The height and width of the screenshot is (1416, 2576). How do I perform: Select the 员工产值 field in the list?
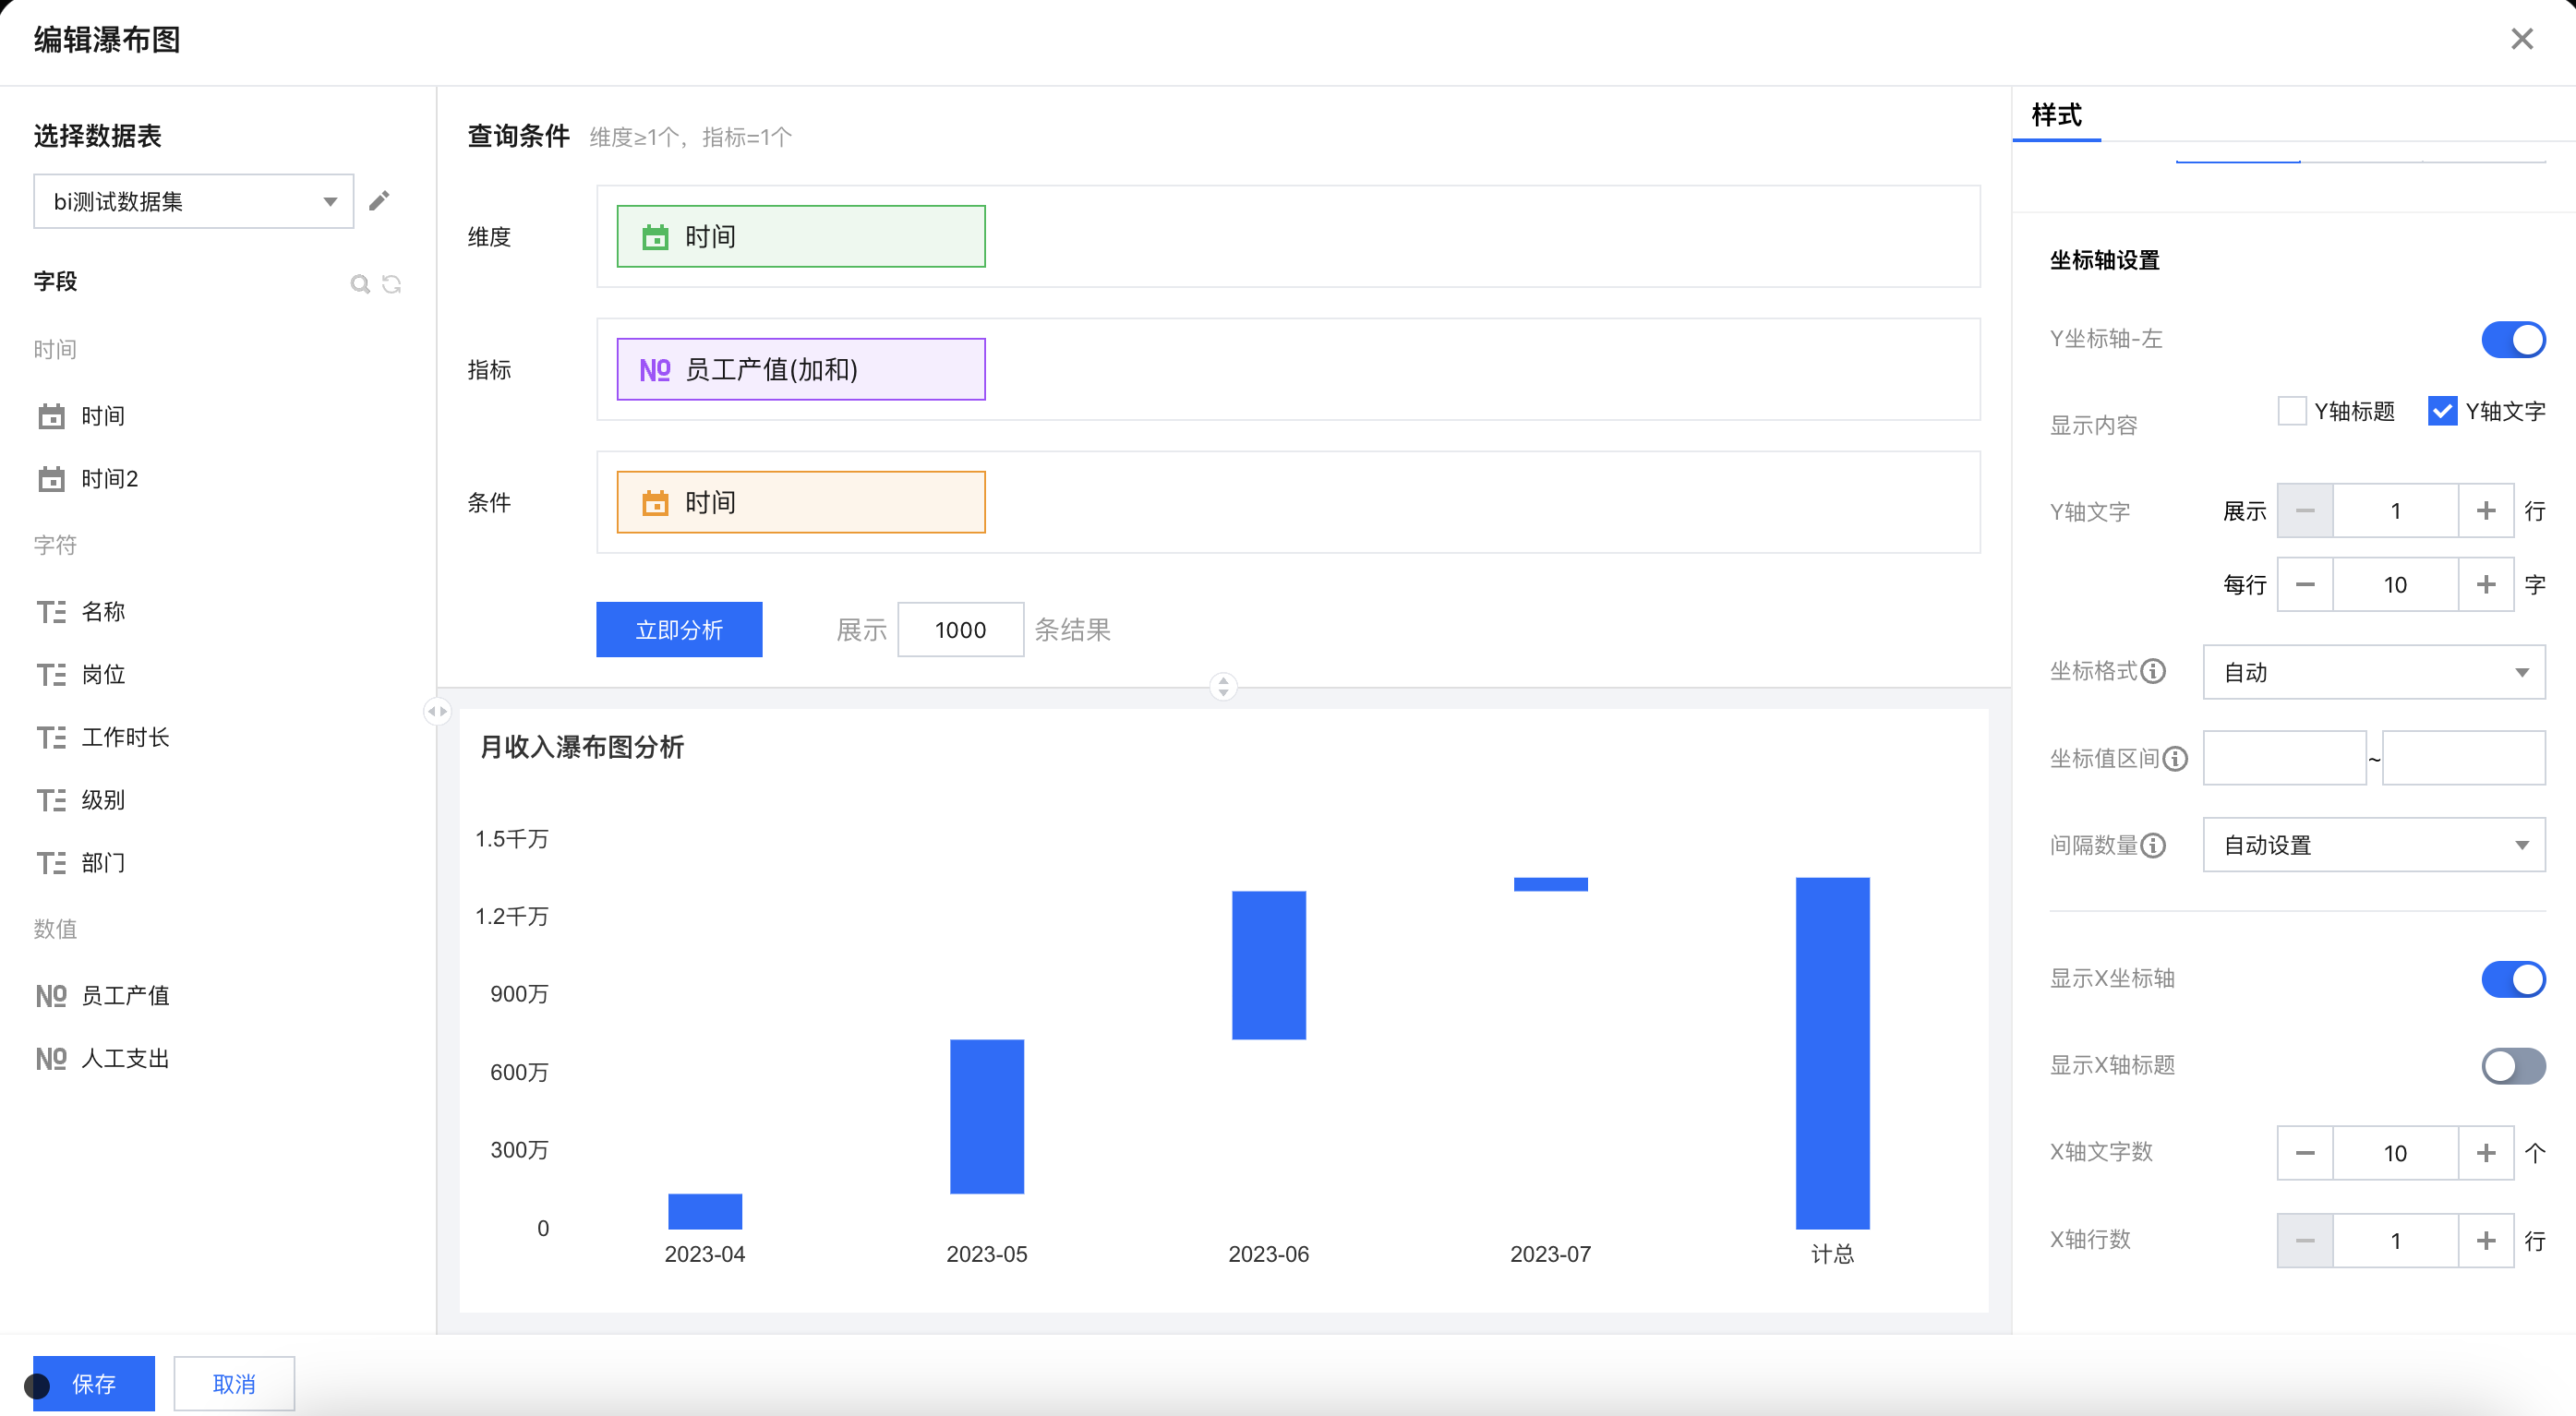coord(125,996)
